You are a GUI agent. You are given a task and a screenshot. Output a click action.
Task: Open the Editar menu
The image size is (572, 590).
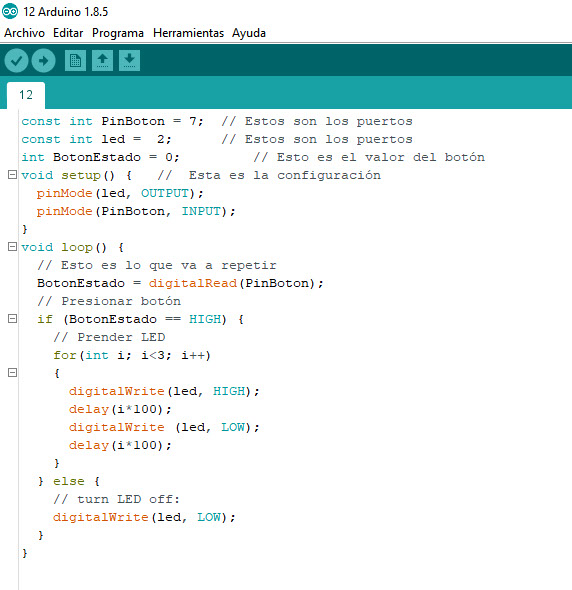coord(68,33)
